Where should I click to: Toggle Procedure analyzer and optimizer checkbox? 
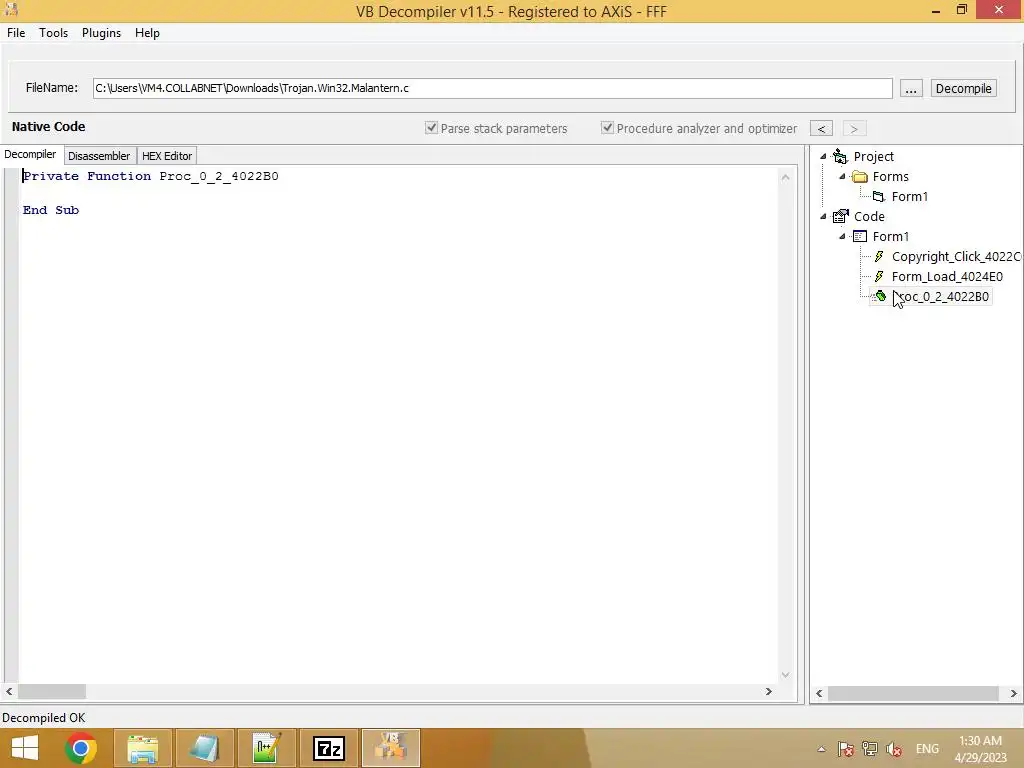click(x=607, y=128)
